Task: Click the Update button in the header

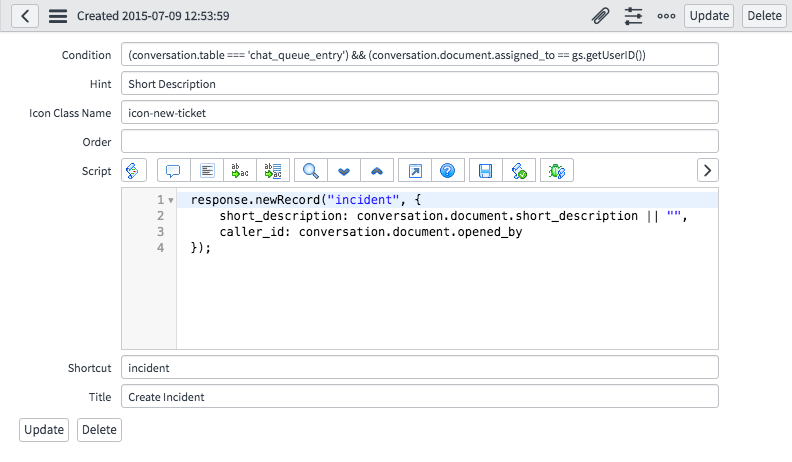Action: click(x=709, y=16)
